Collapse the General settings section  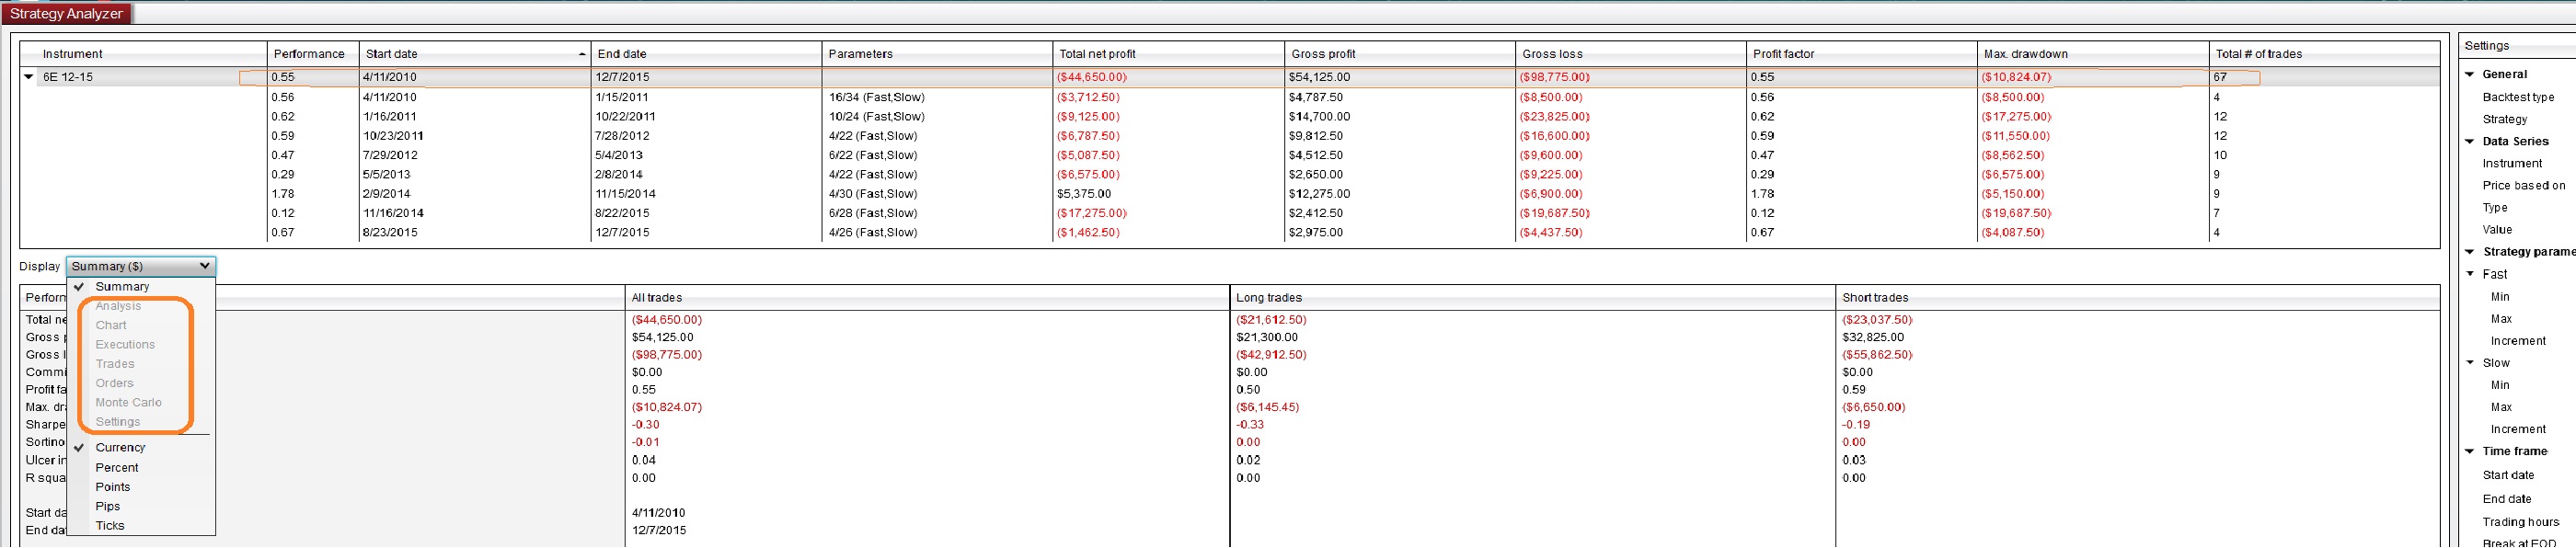(x=2470, y=75)
